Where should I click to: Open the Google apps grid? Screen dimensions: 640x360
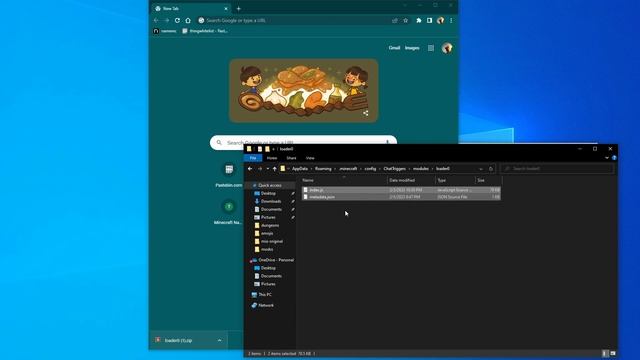(431, 48)
